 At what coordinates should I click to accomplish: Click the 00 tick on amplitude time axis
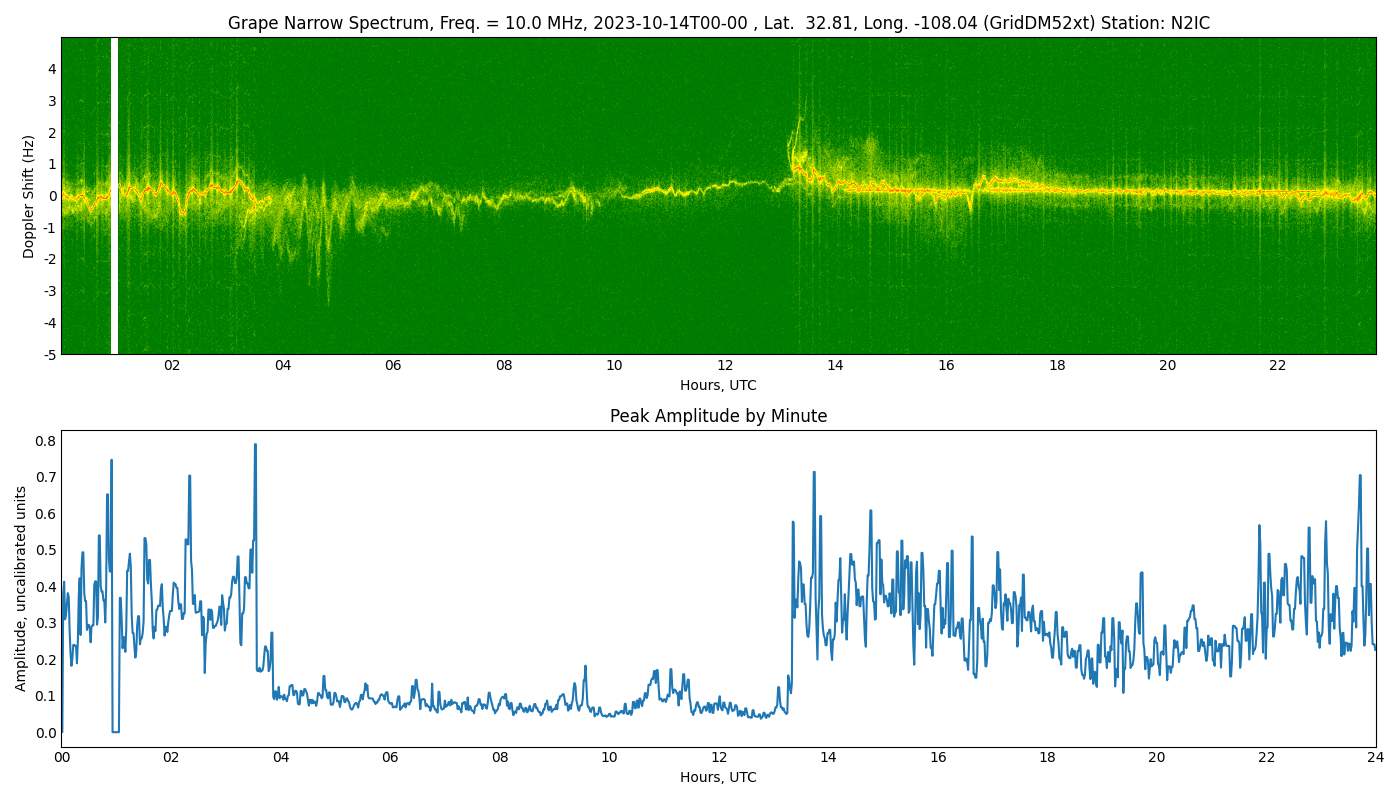[62, 758]
